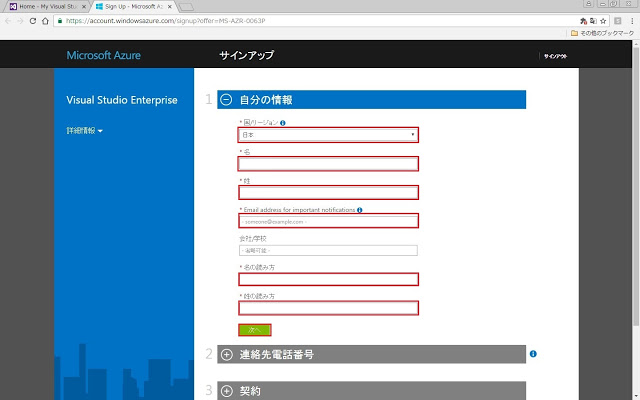Image resolution: width=640 pixels, height=400 pixels.
Task: Click the サインアップ page title
Action: (247, 55)
